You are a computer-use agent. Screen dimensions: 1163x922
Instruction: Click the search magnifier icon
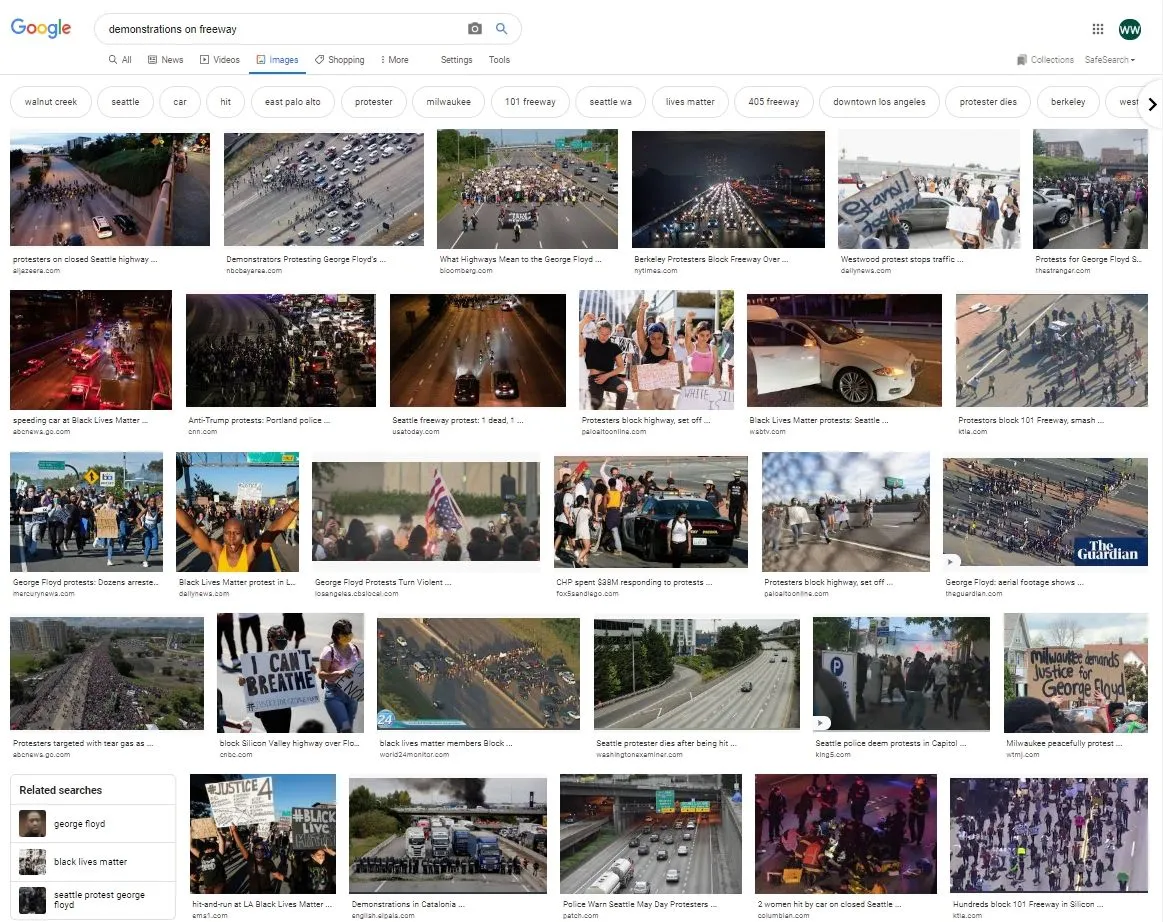(503, 28)
